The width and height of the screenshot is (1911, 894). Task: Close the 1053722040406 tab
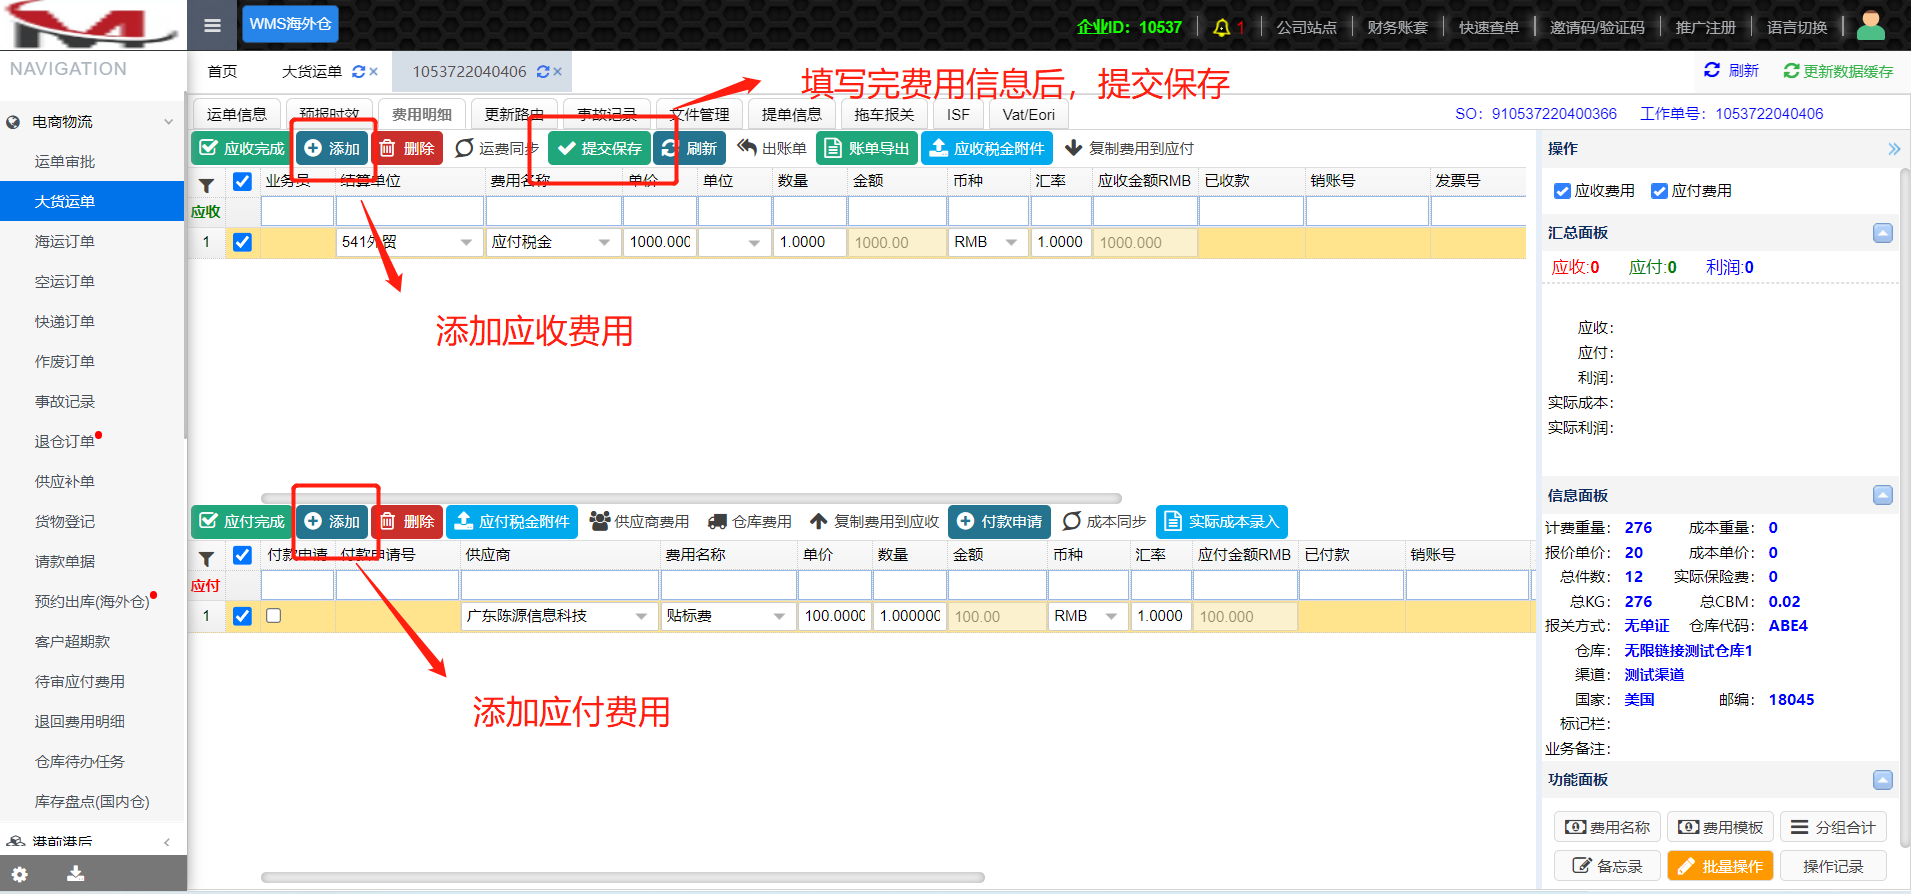pyautogui.click(x=558, y=72)
